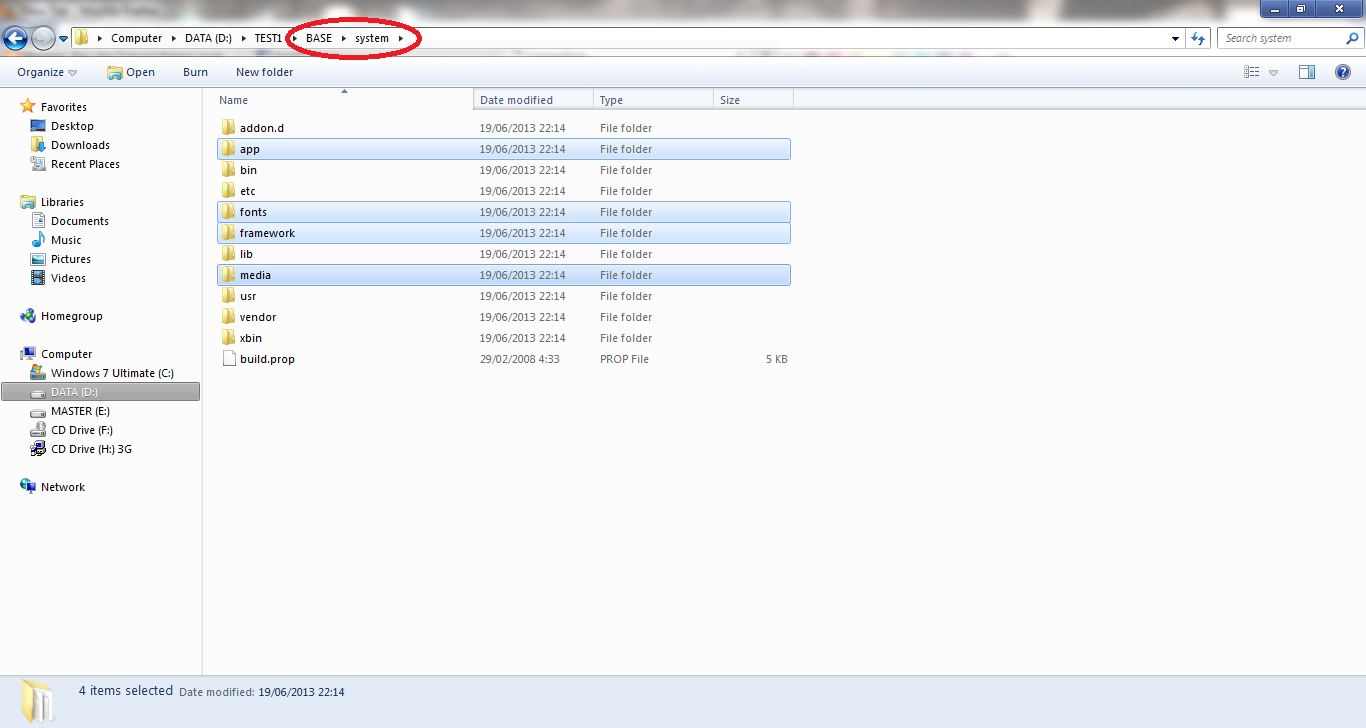Screen dimensions: 1366x728
Task: Open Desktop in Favorites
Action: click(x=72, y=126)
